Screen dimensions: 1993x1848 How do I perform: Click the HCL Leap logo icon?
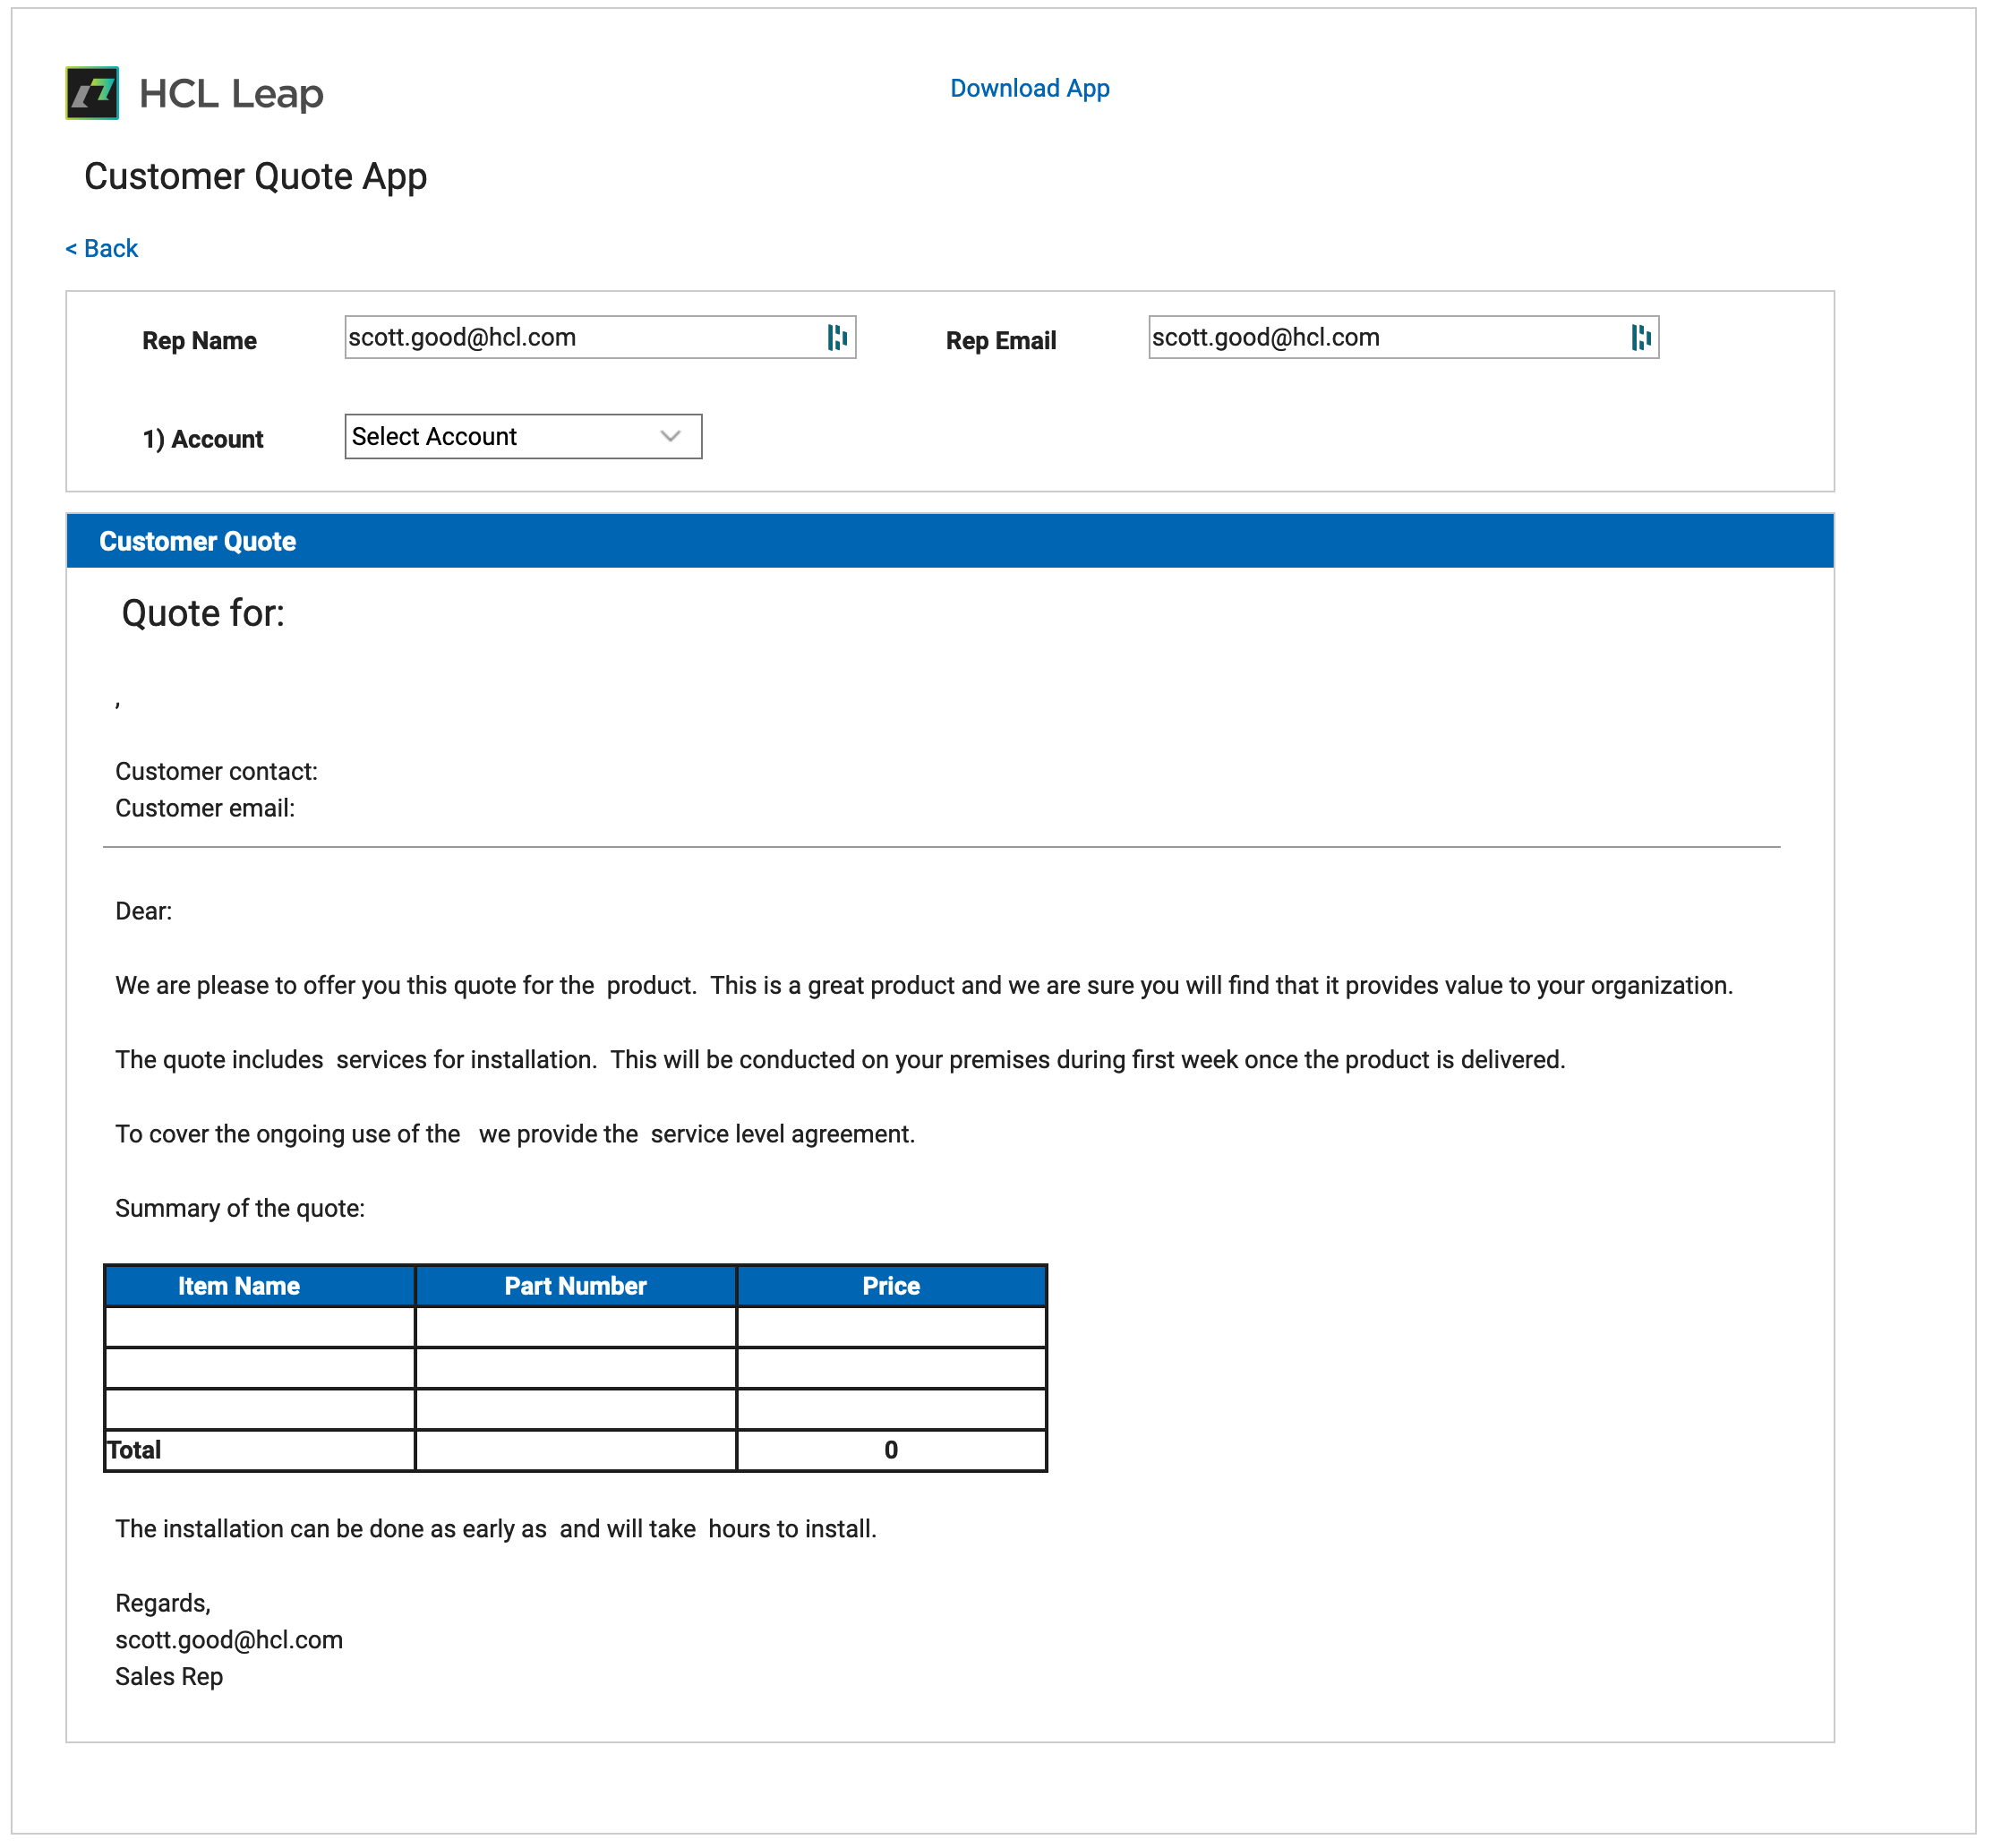tap(92, 93)
